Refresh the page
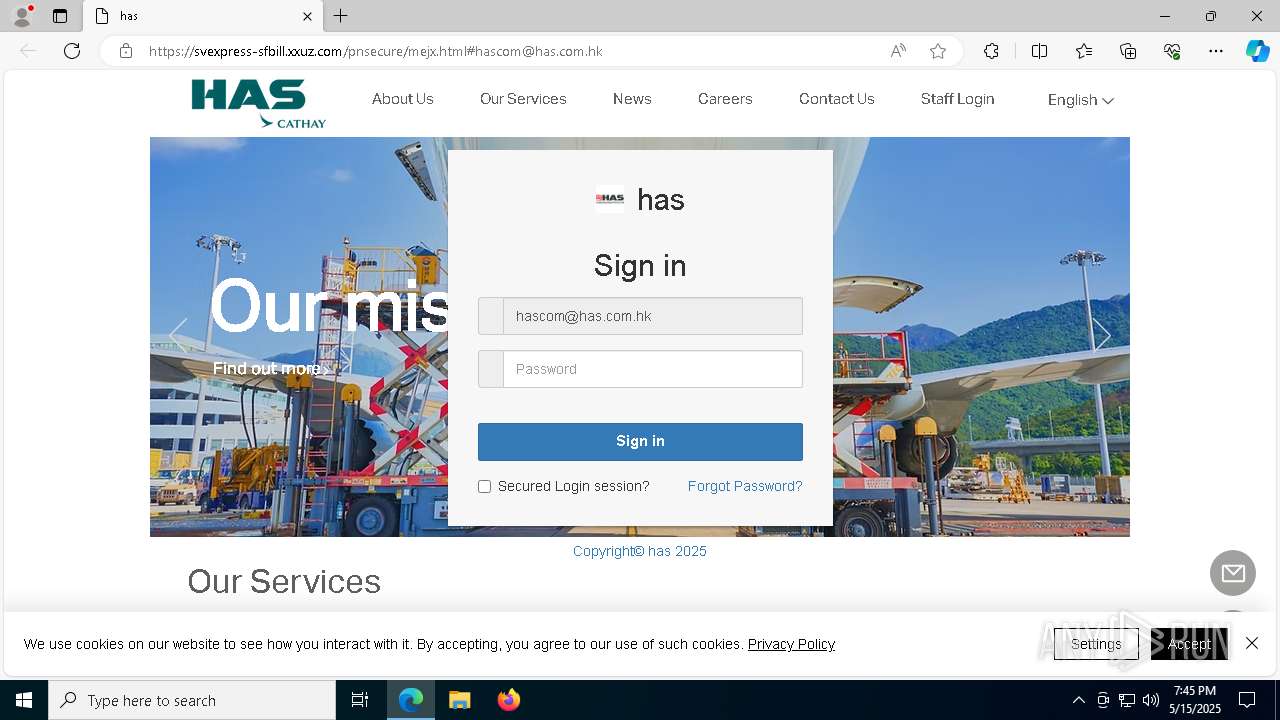 click(72, 51)
